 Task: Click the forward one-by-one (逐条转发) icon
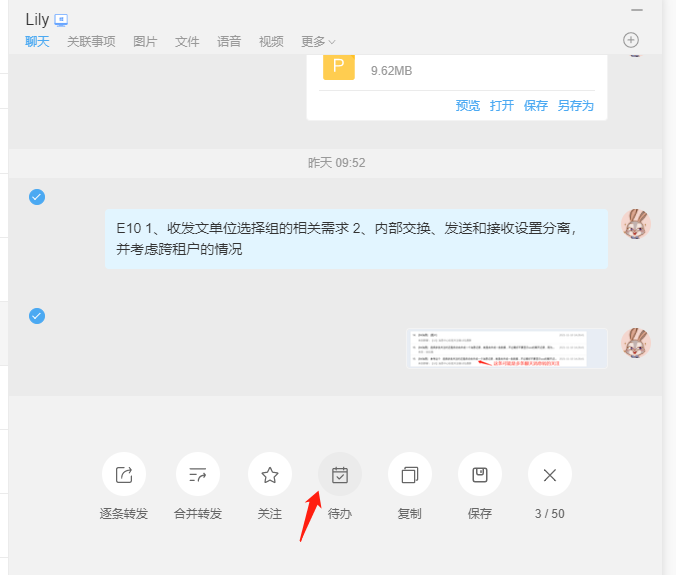pyautogui.click(x=124, y=475)
